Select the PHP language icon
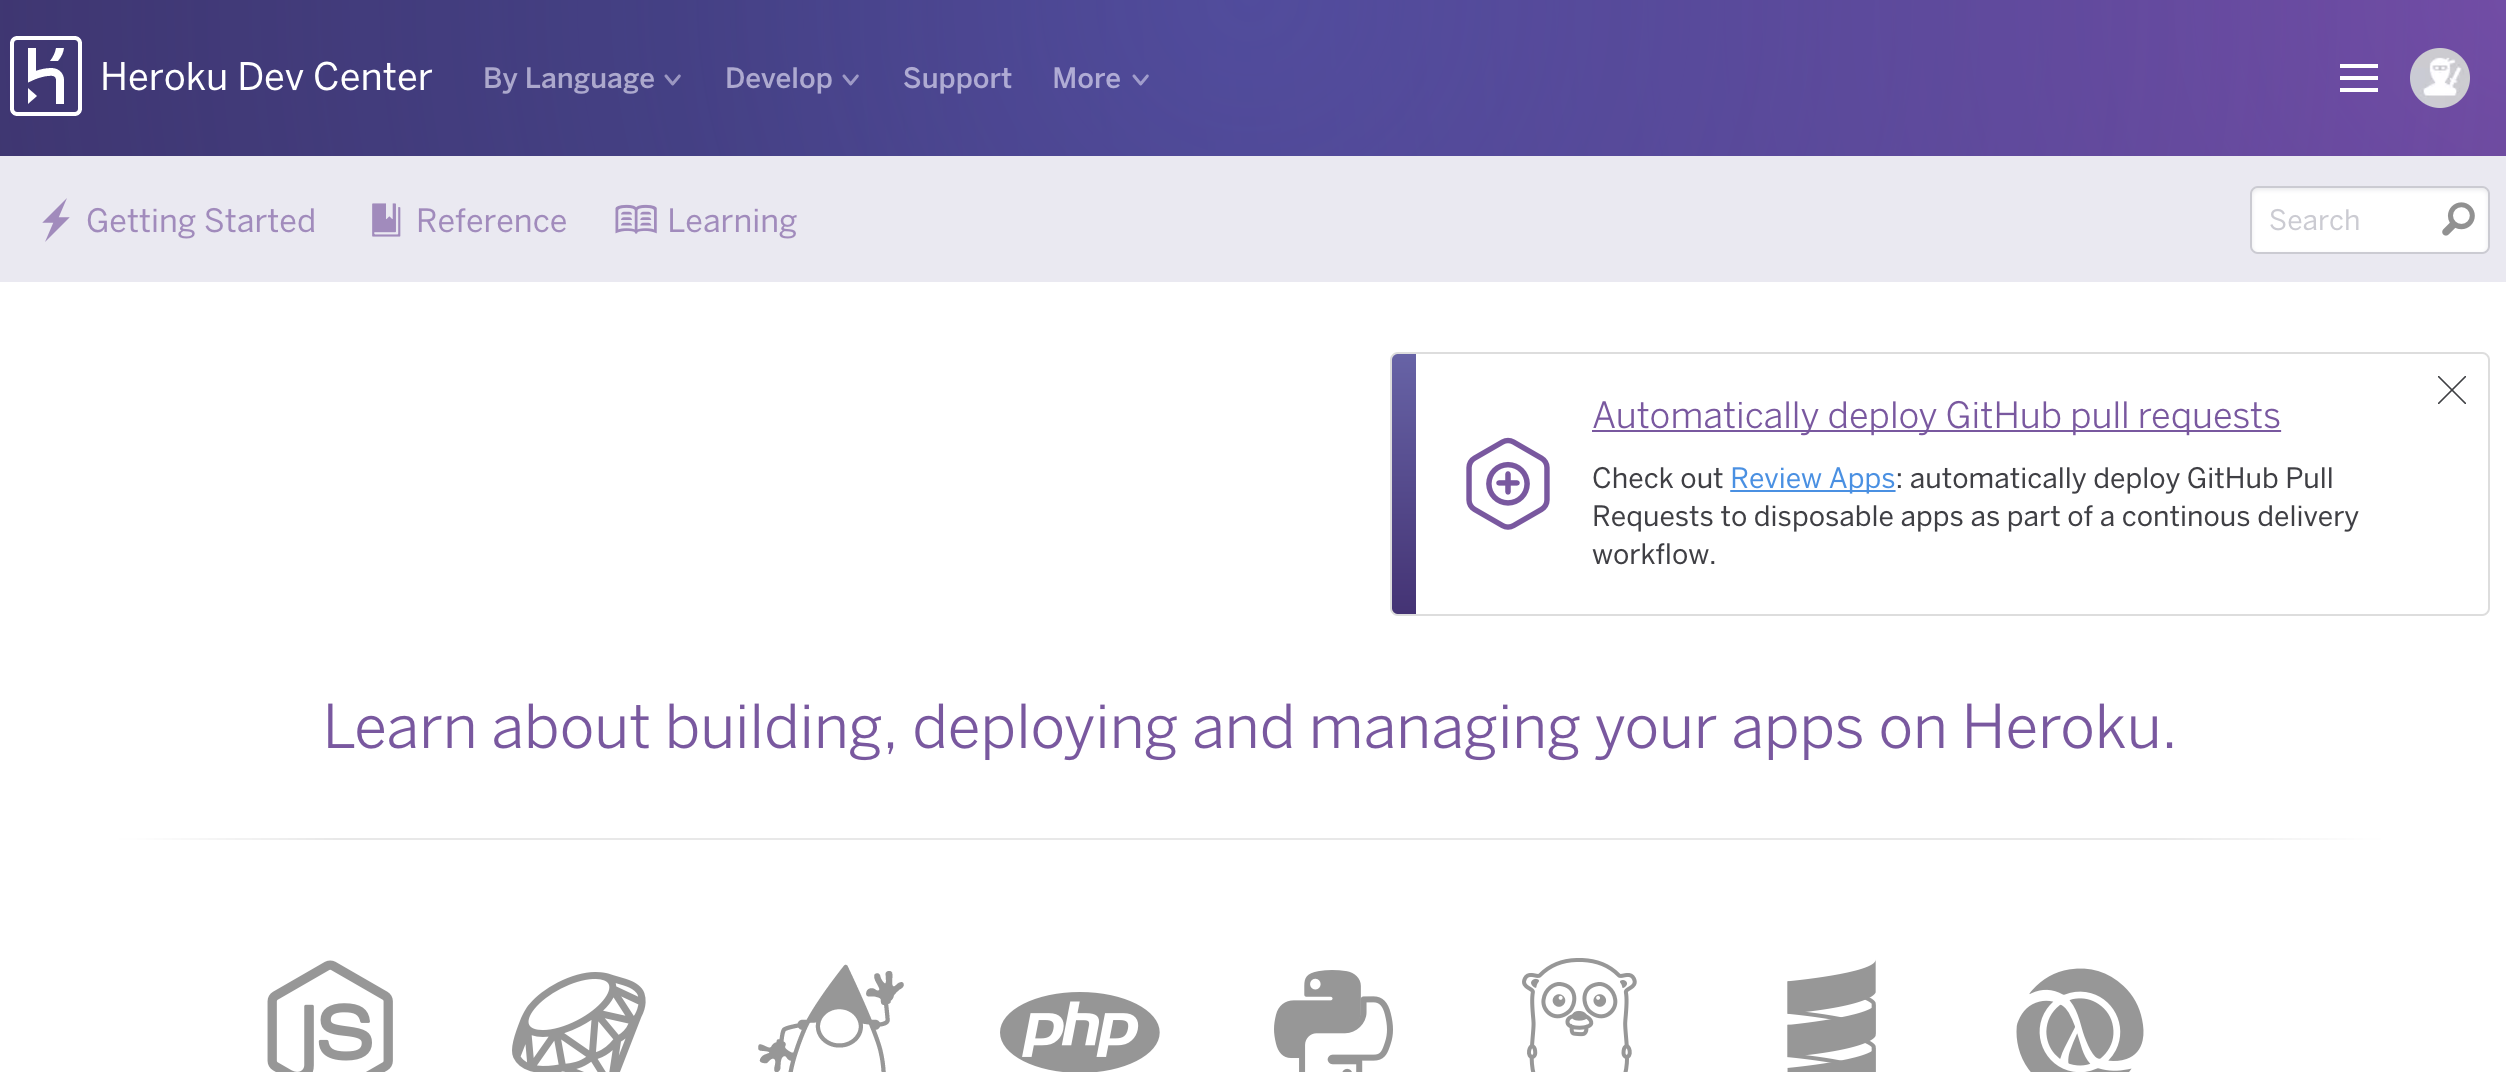2506x1072 pixels. point(1080,1031)
